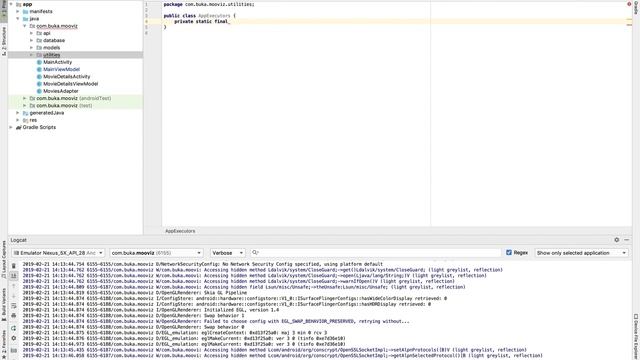The height and width of the screenshot is (360, 640).
Task: Open Gradle side tab at top right
Action: (x=636, y=7)
